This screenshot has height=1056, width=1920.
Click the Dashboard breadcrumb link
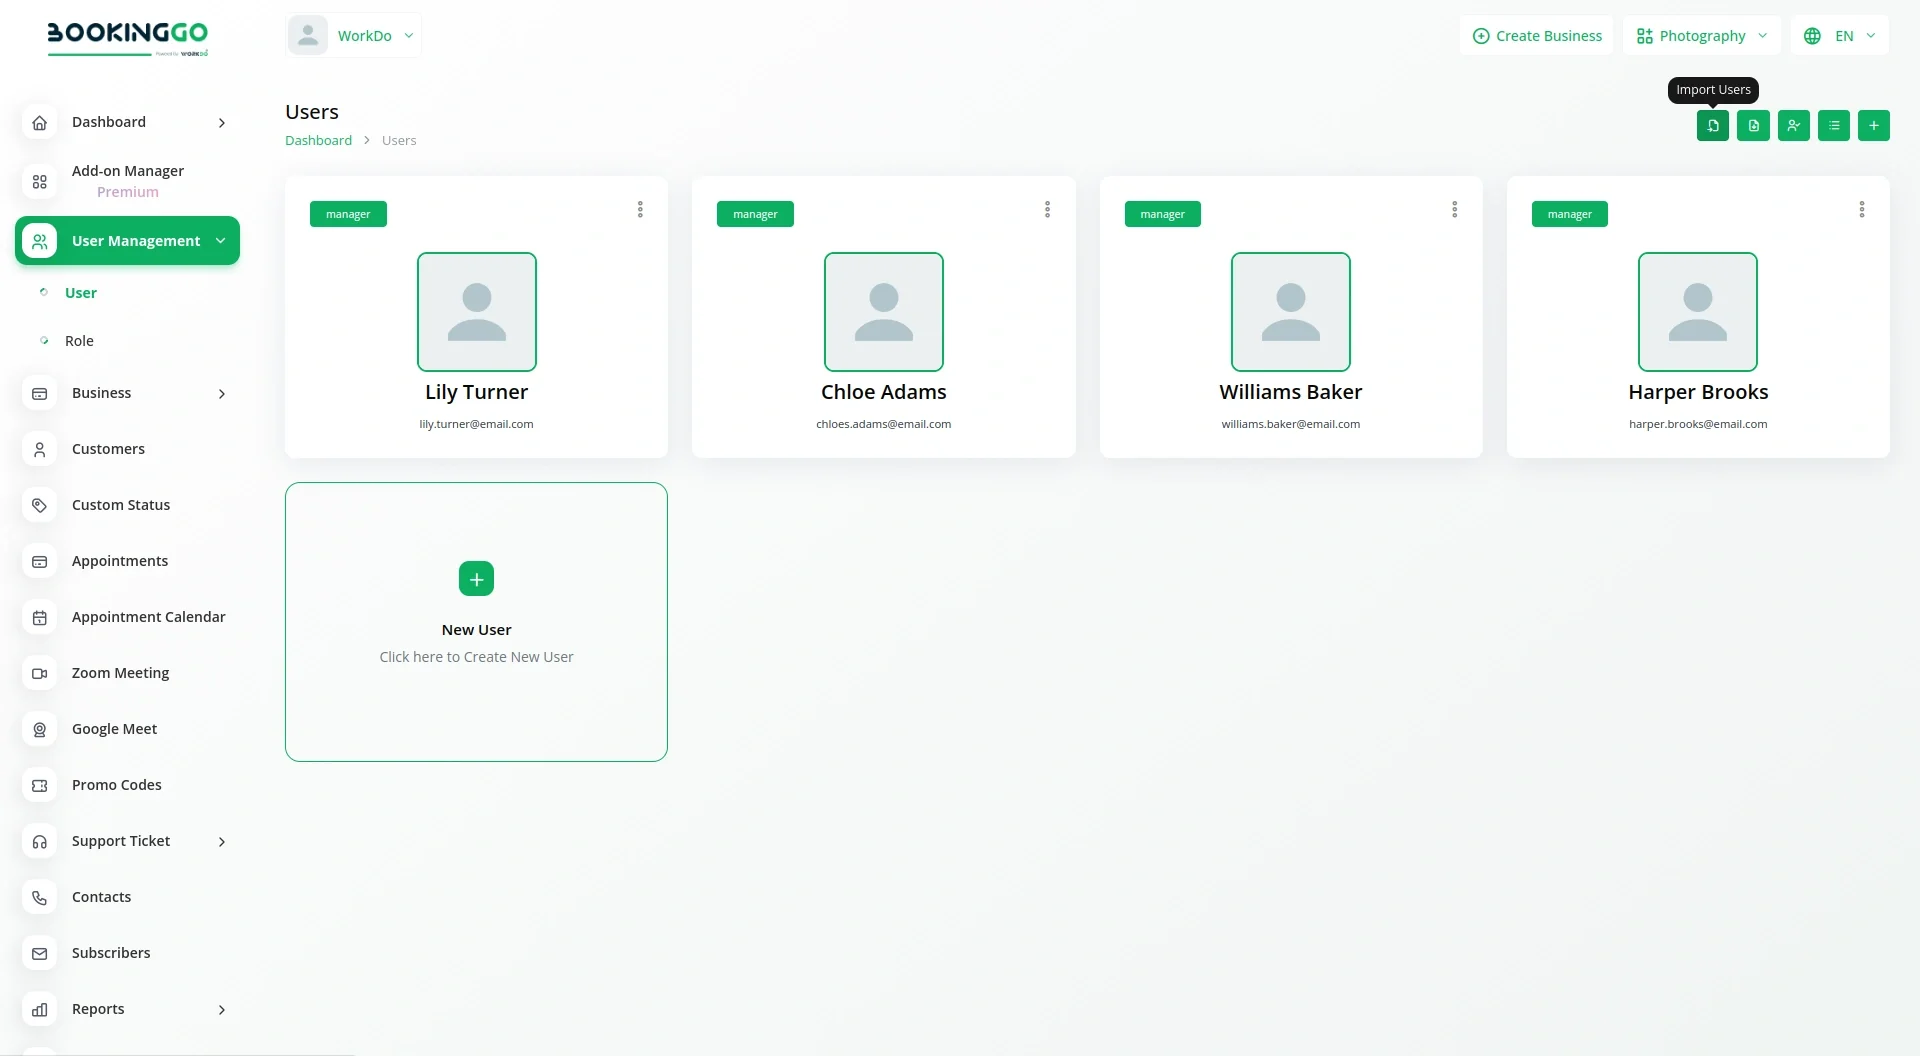318,141
